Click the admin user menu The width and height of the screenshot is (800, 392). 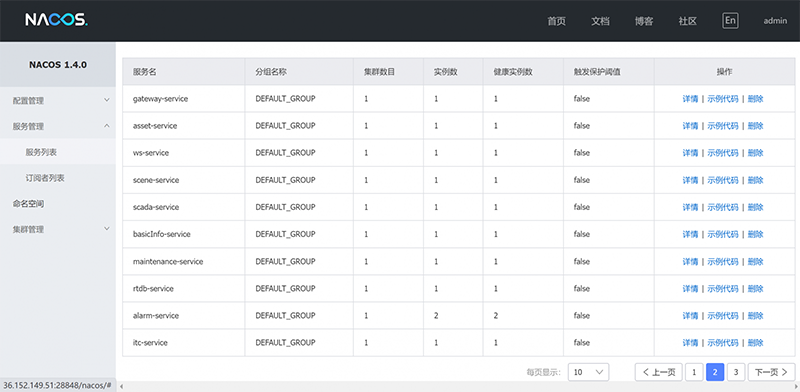pyautogui.click(x=775, y=21)
